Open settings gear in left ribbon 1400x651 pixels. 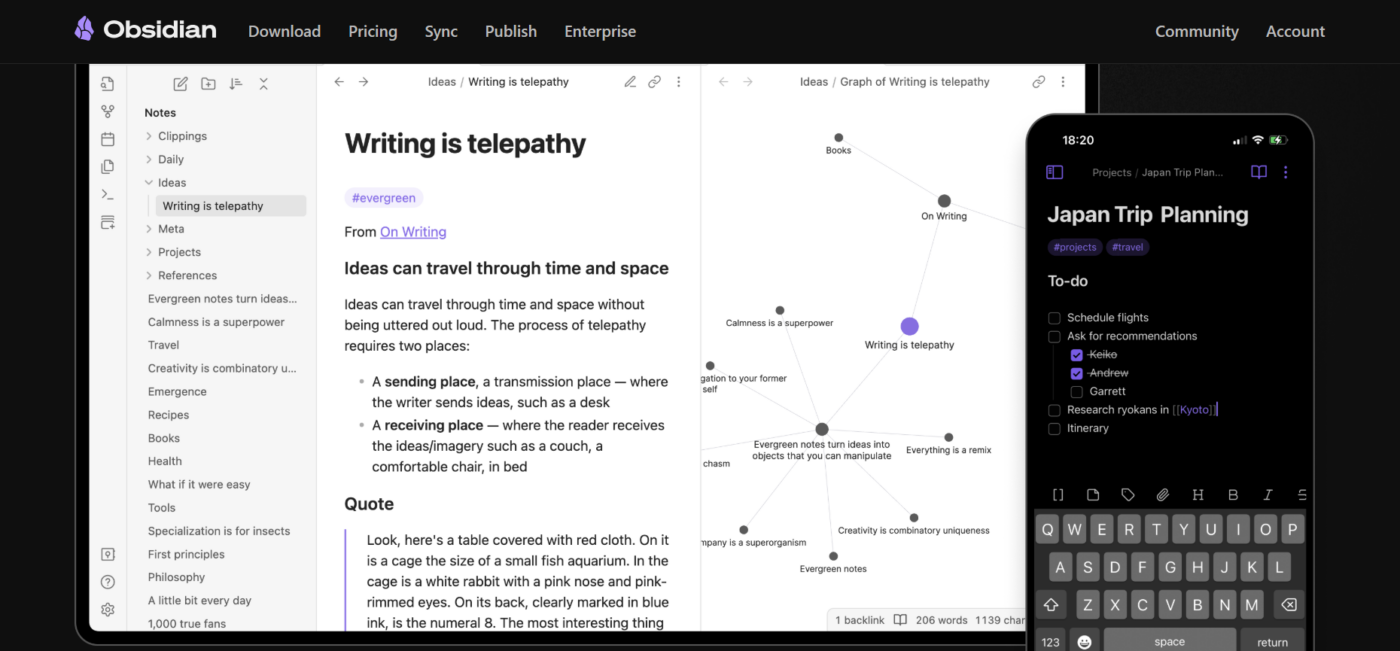[x=108, y=609]
